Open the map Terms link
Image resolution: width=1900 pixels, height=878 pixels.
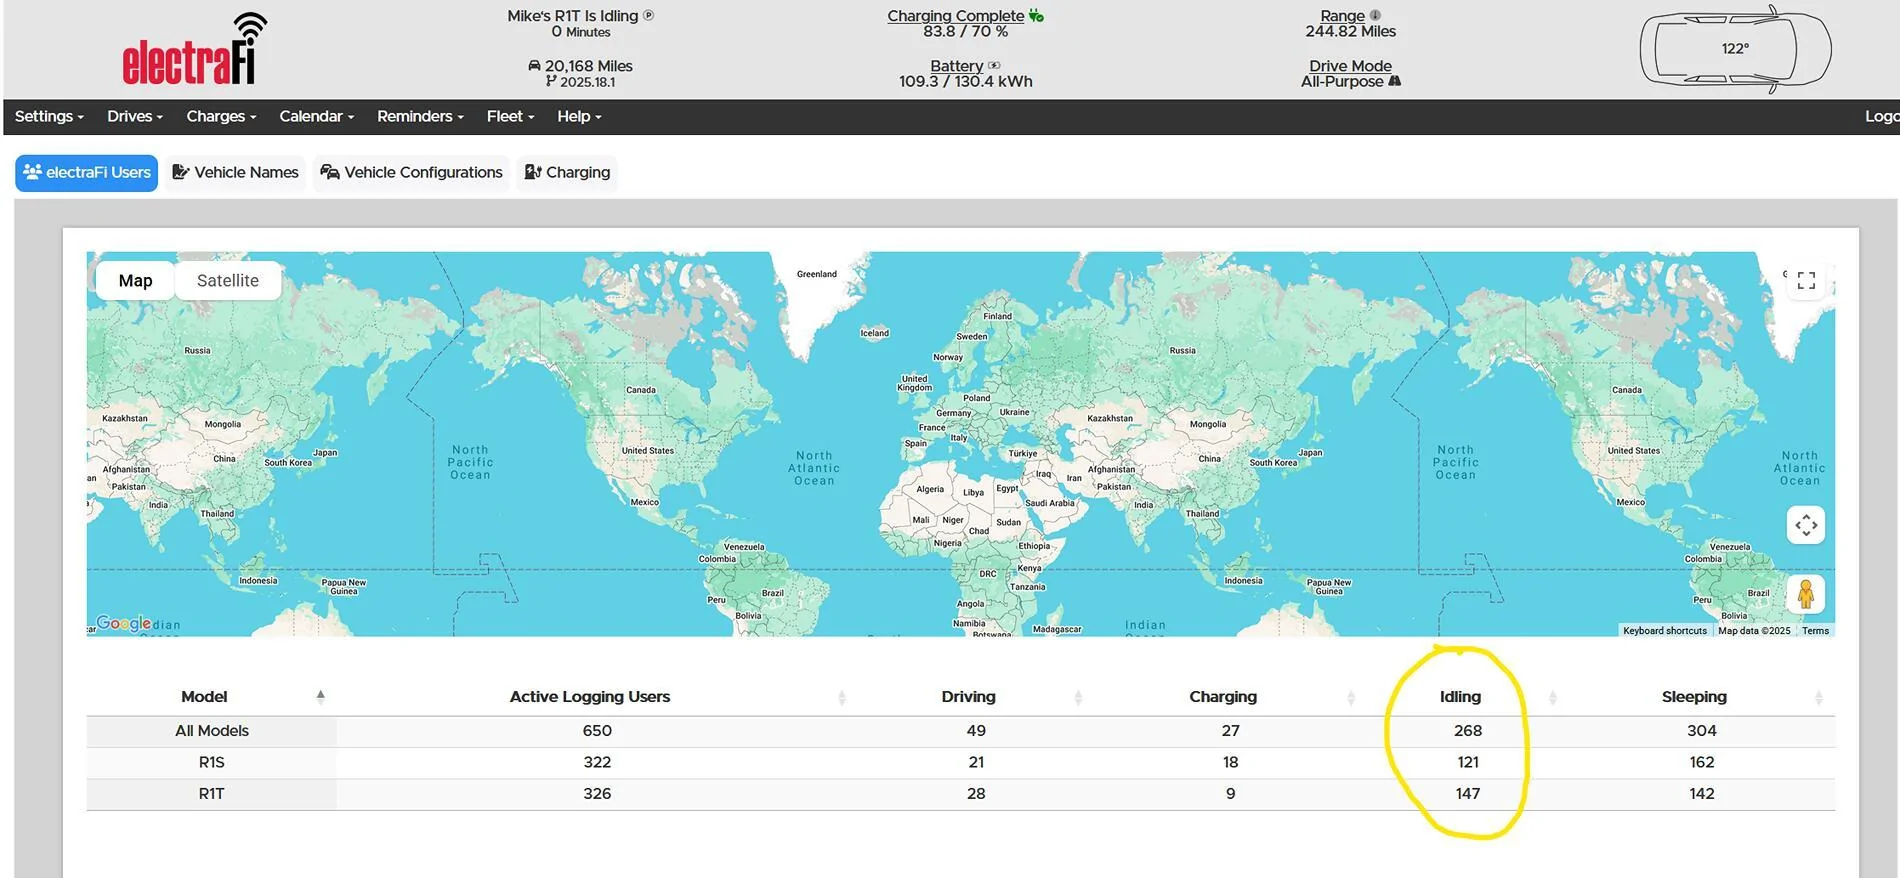(1815, 631)
